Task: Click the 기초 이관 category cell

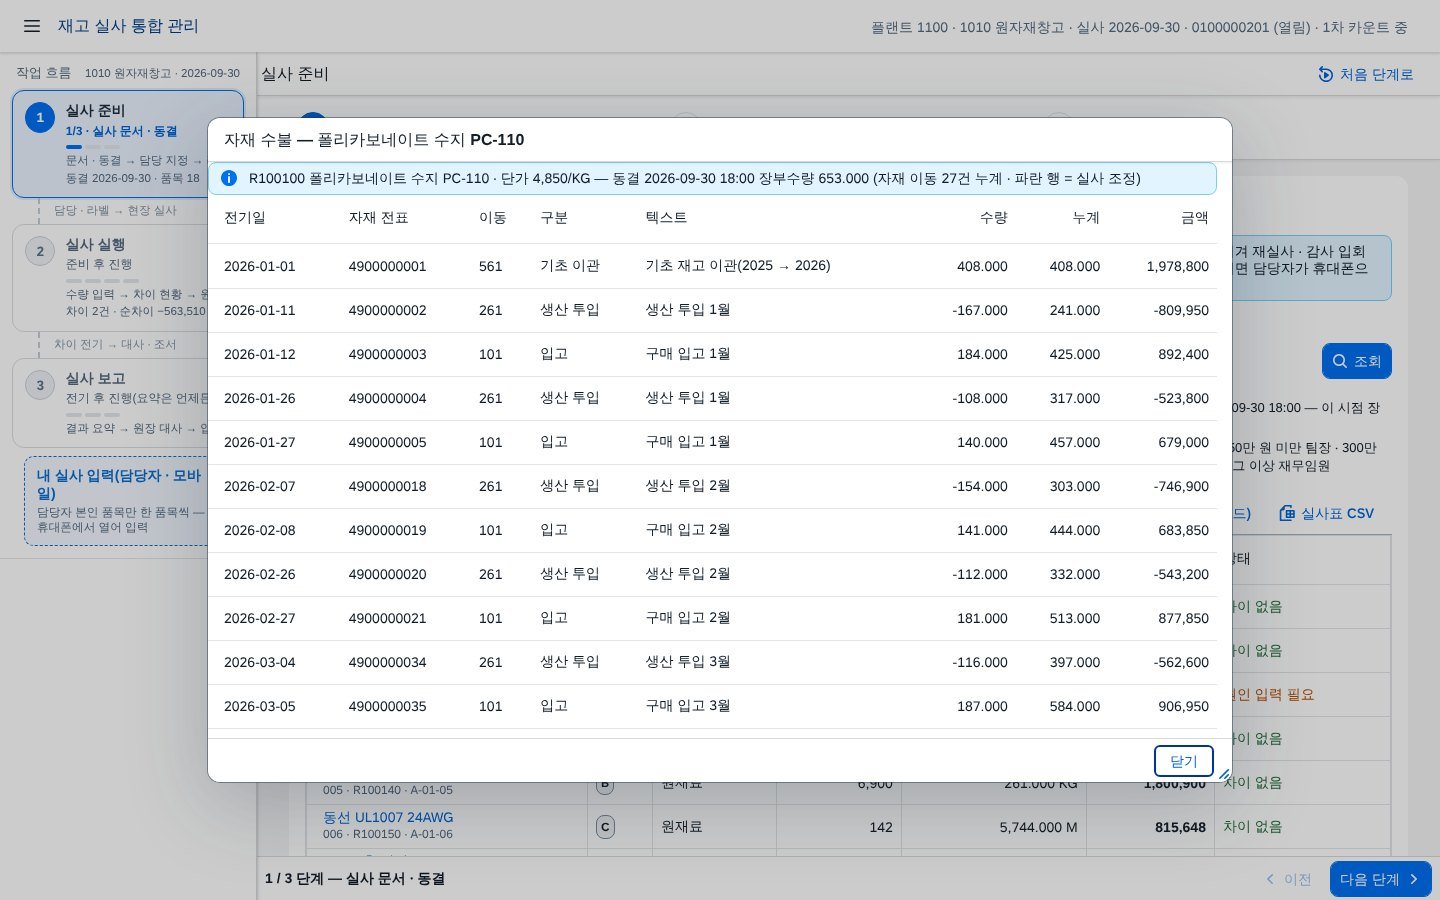Action: 570,266
